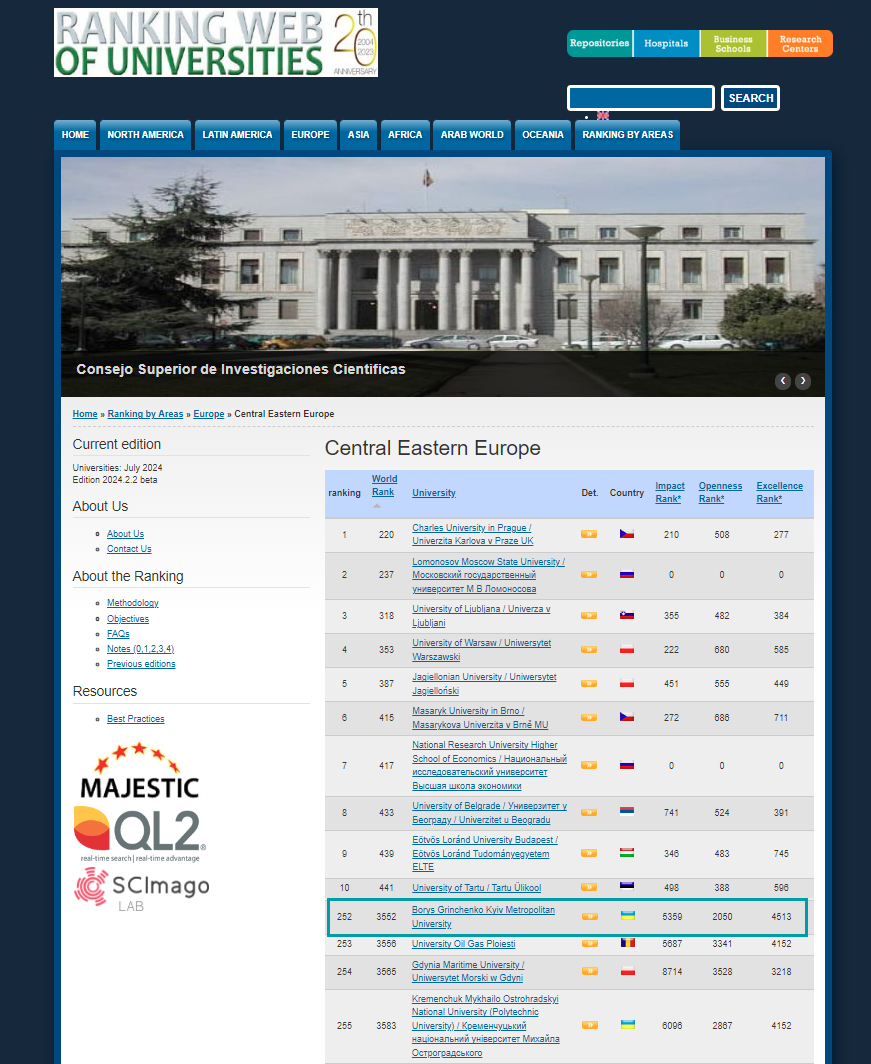Click the previous slide arrow on banner
This screenshot has width=871, height=1064.
pyautogui.click(x=783, y=381)
